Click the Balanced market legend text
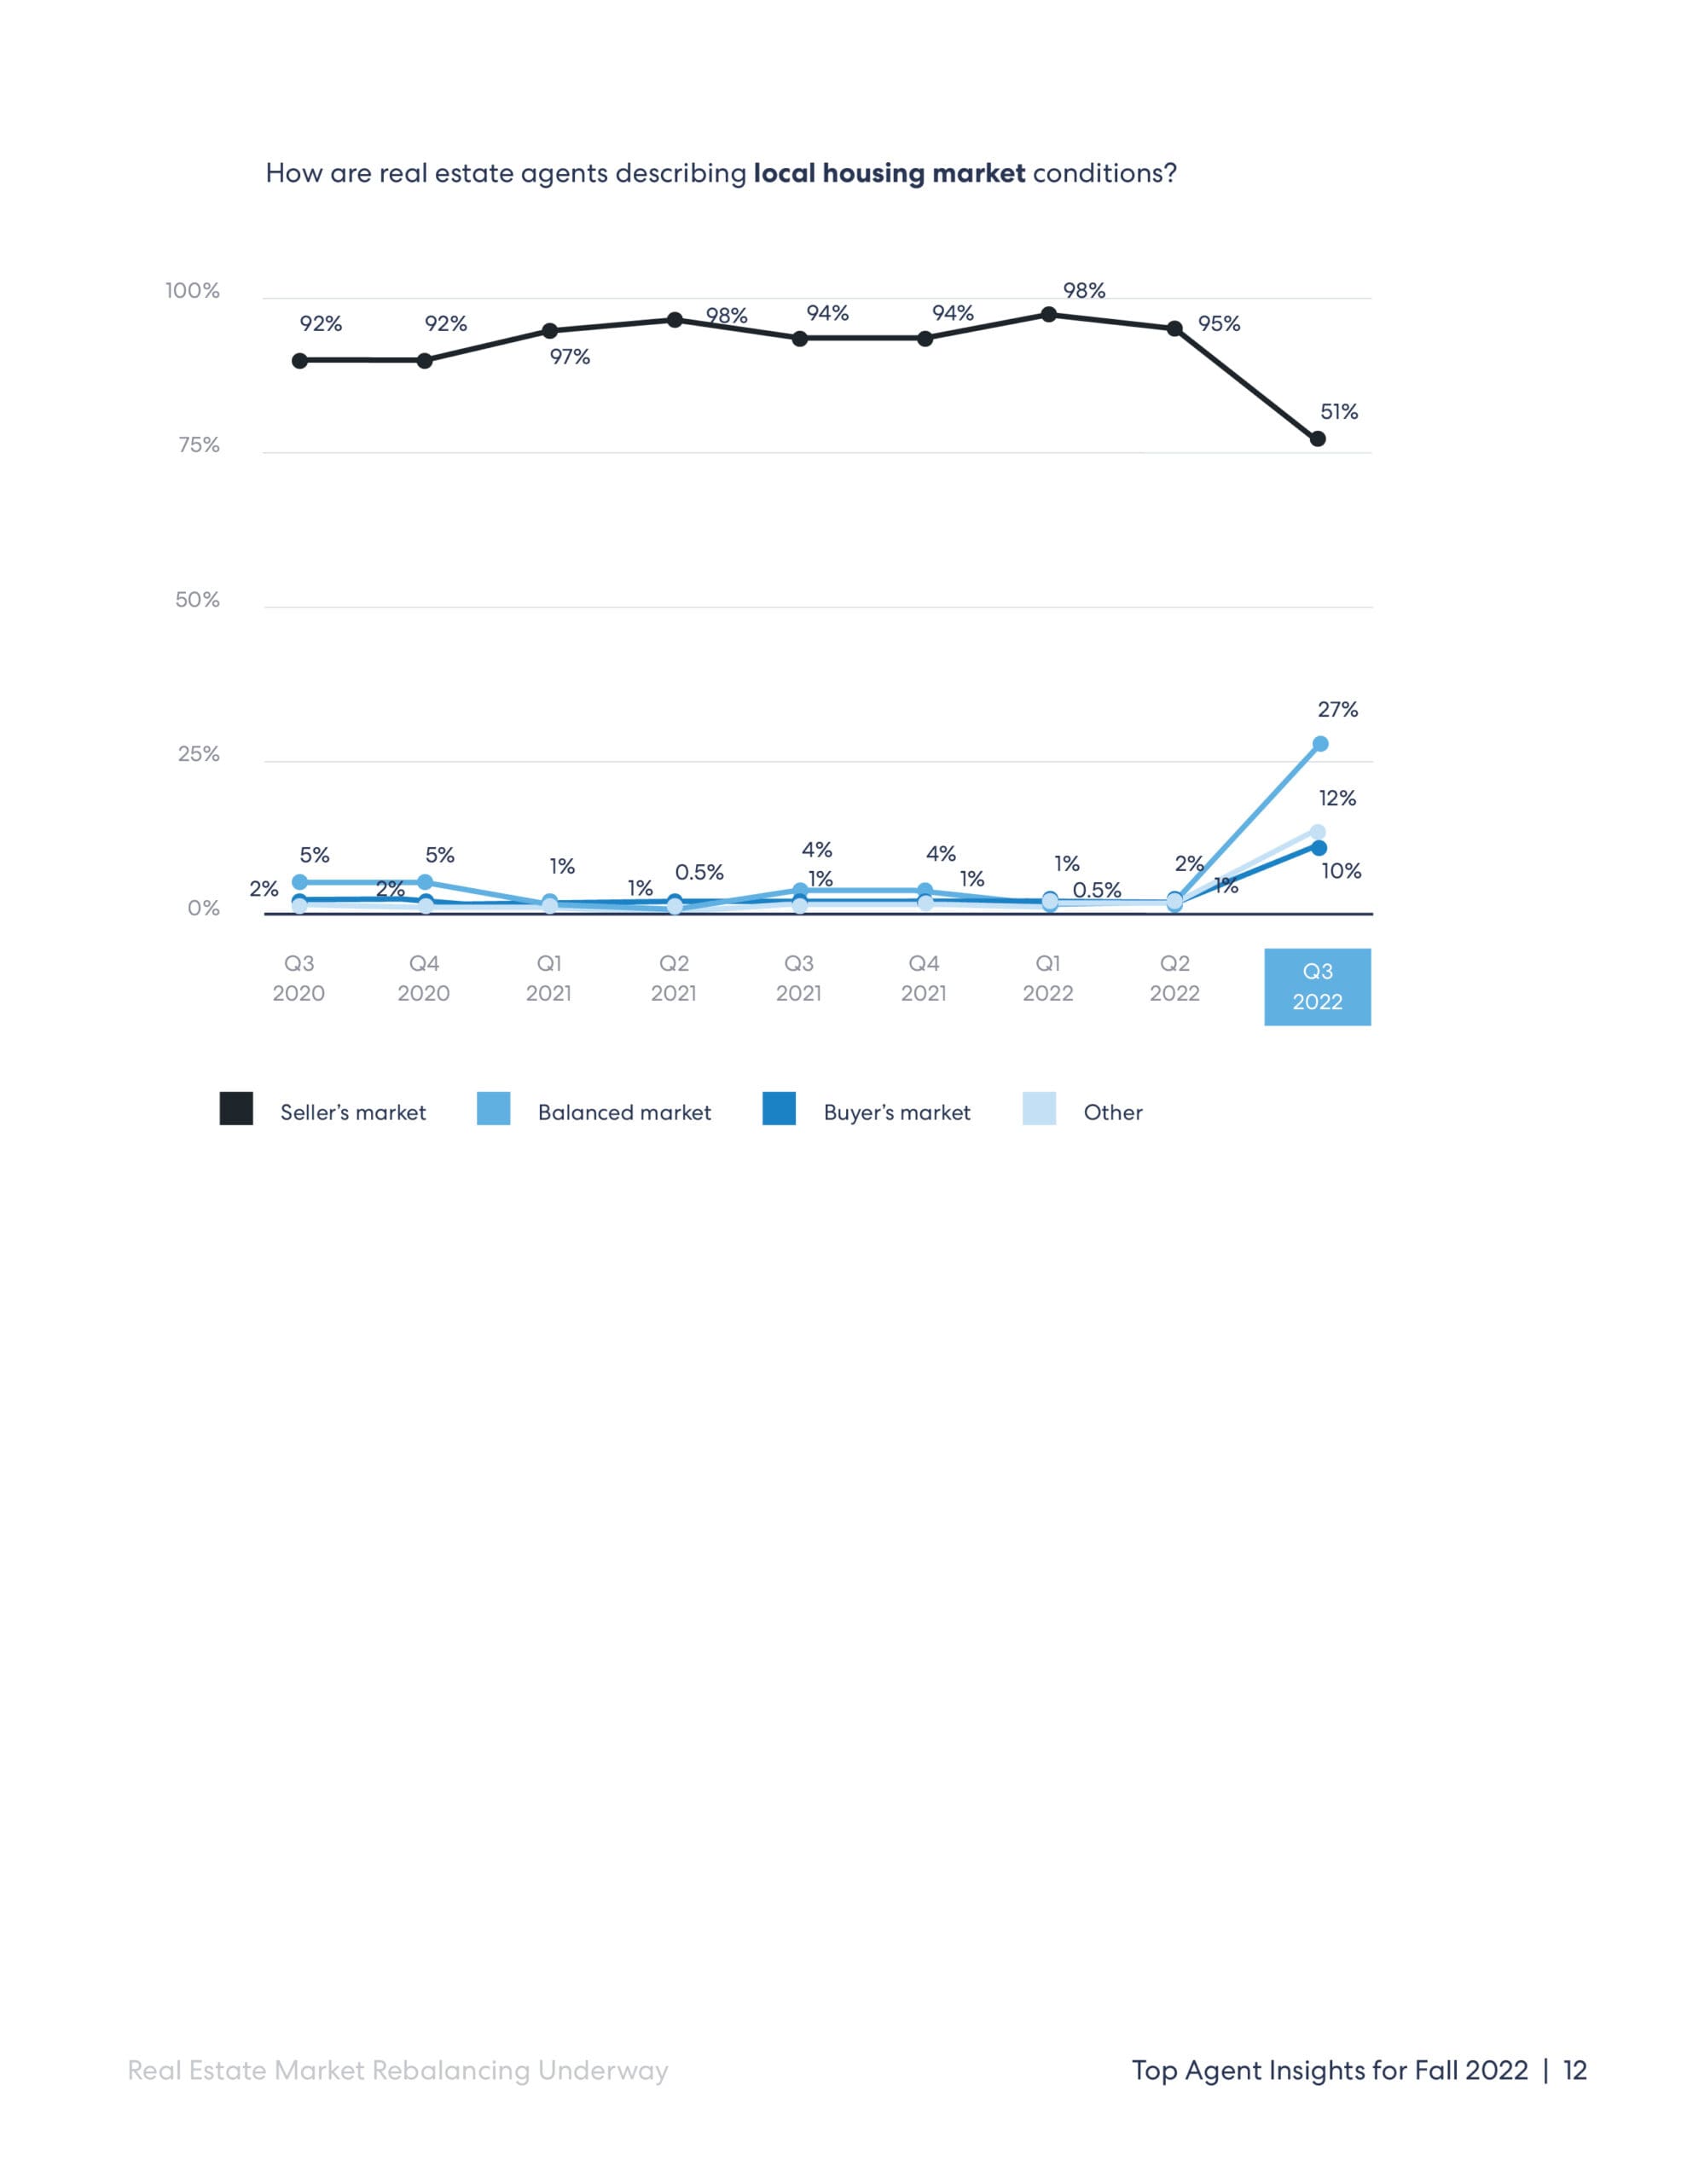The height and width of the screenshot is (2184, 1687). tap(624, 1112)
